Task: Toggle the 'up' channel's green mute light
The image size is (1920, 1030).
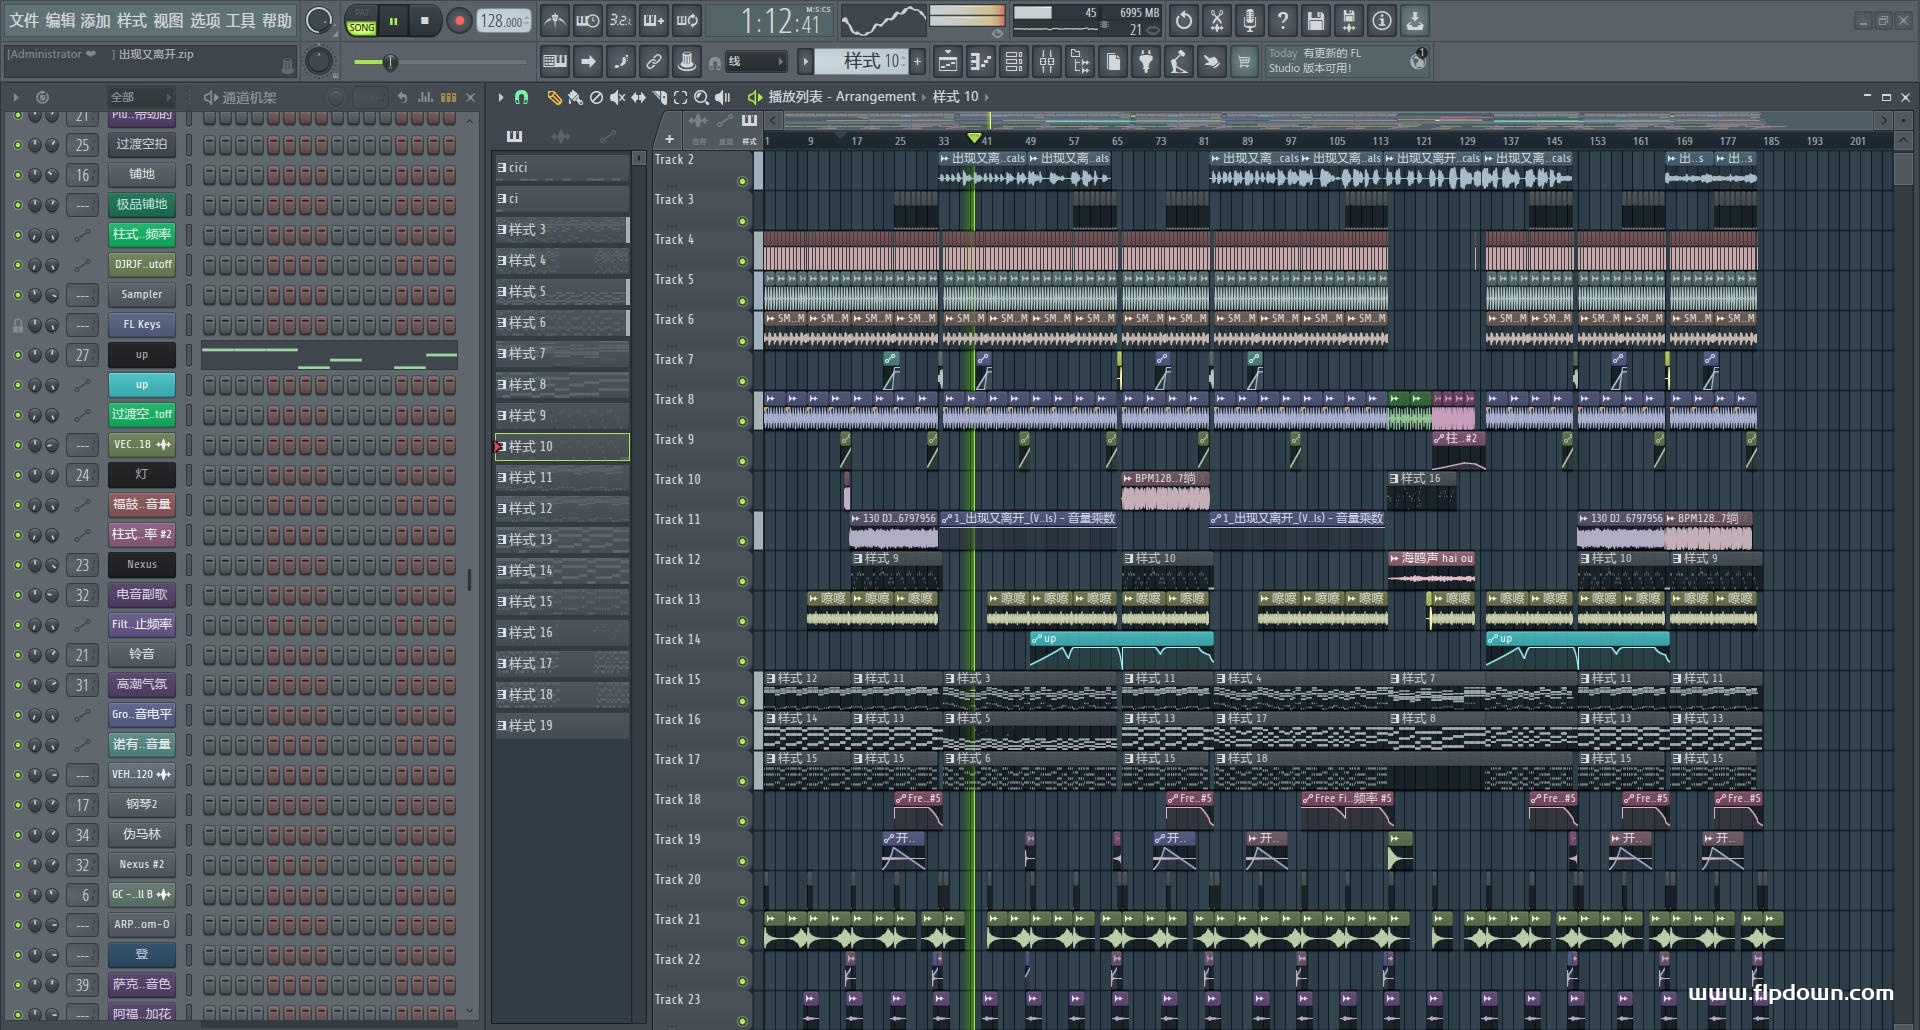Action: (x=17, y=355)
